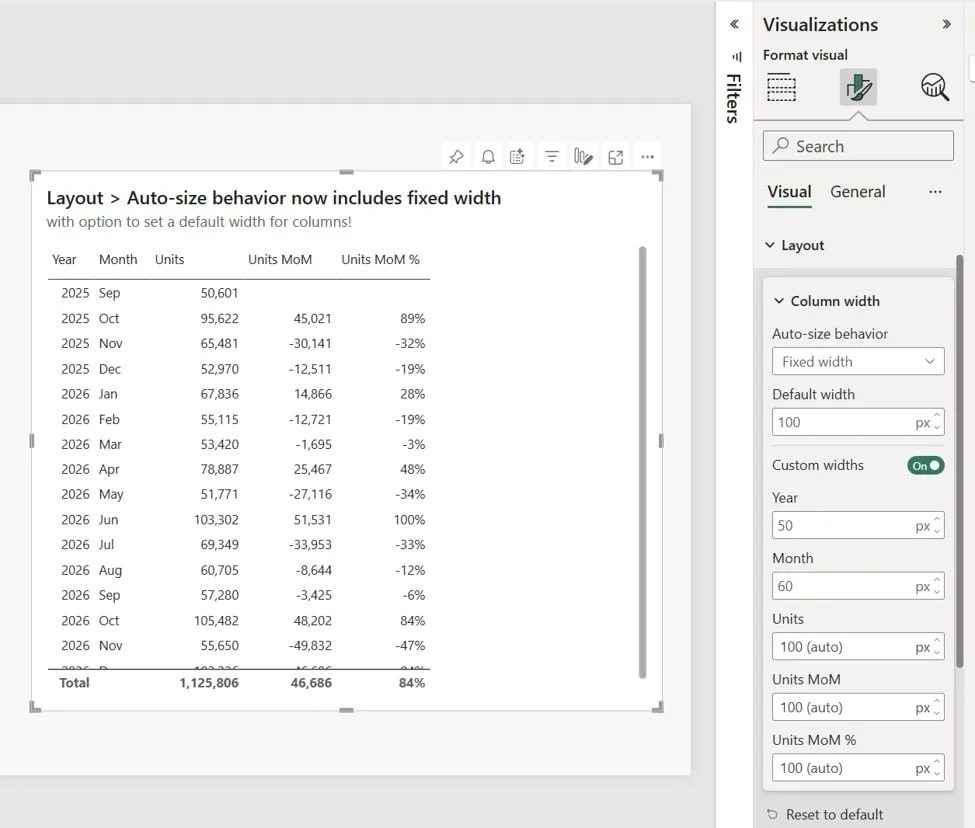
Task: Select the 2026 Jan Month cell
Action: tap(108, 394)
